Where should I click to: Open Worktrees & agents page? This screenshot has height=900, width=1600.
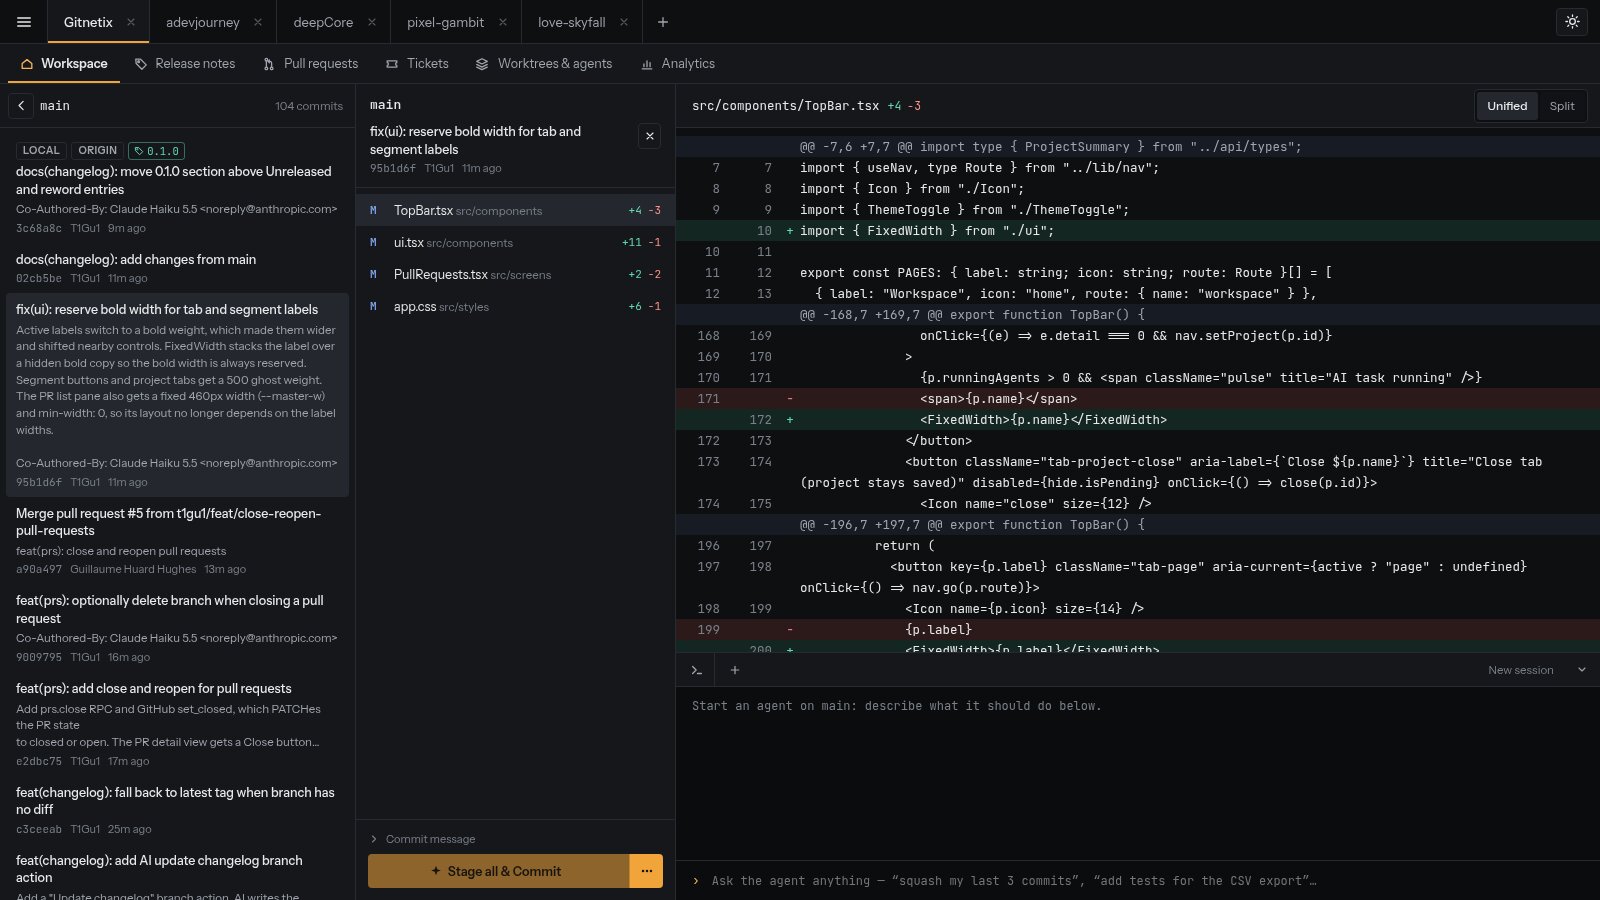coord(543,63)
